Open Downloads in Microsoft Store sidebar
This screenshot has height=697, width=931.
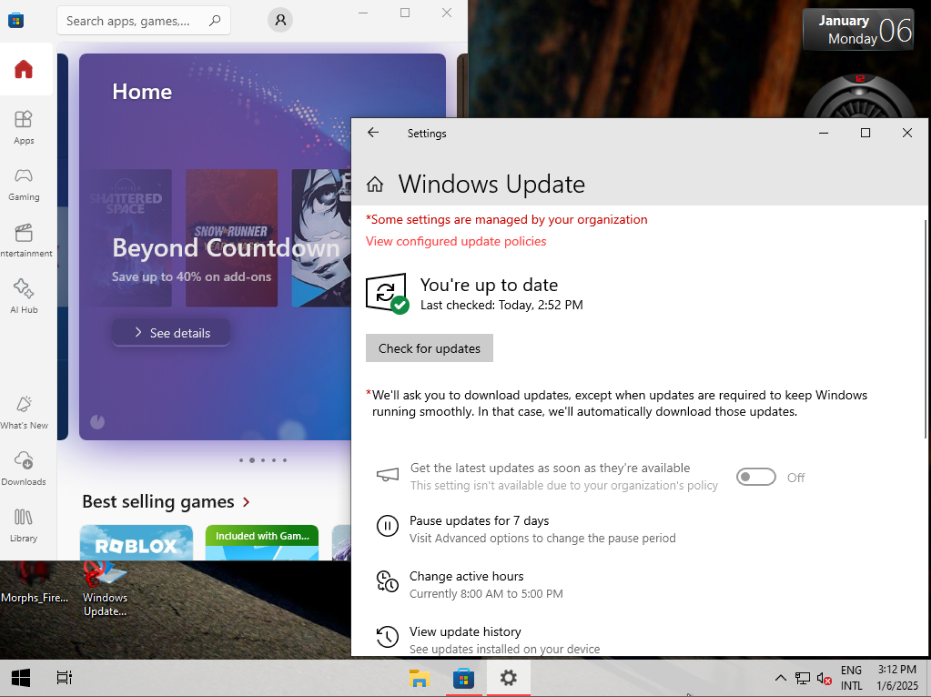click(x=24, y=468)
